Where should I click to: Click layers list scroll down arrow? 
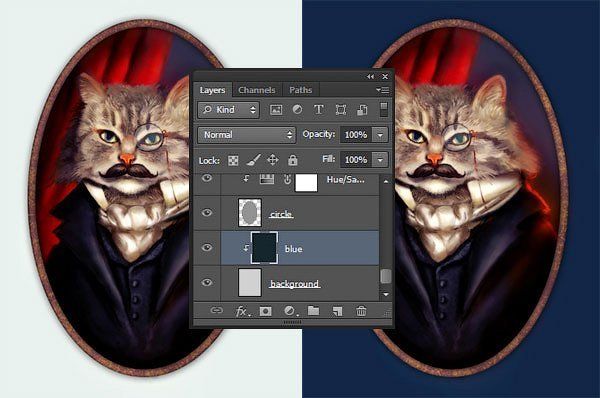(x=386, y=294)
